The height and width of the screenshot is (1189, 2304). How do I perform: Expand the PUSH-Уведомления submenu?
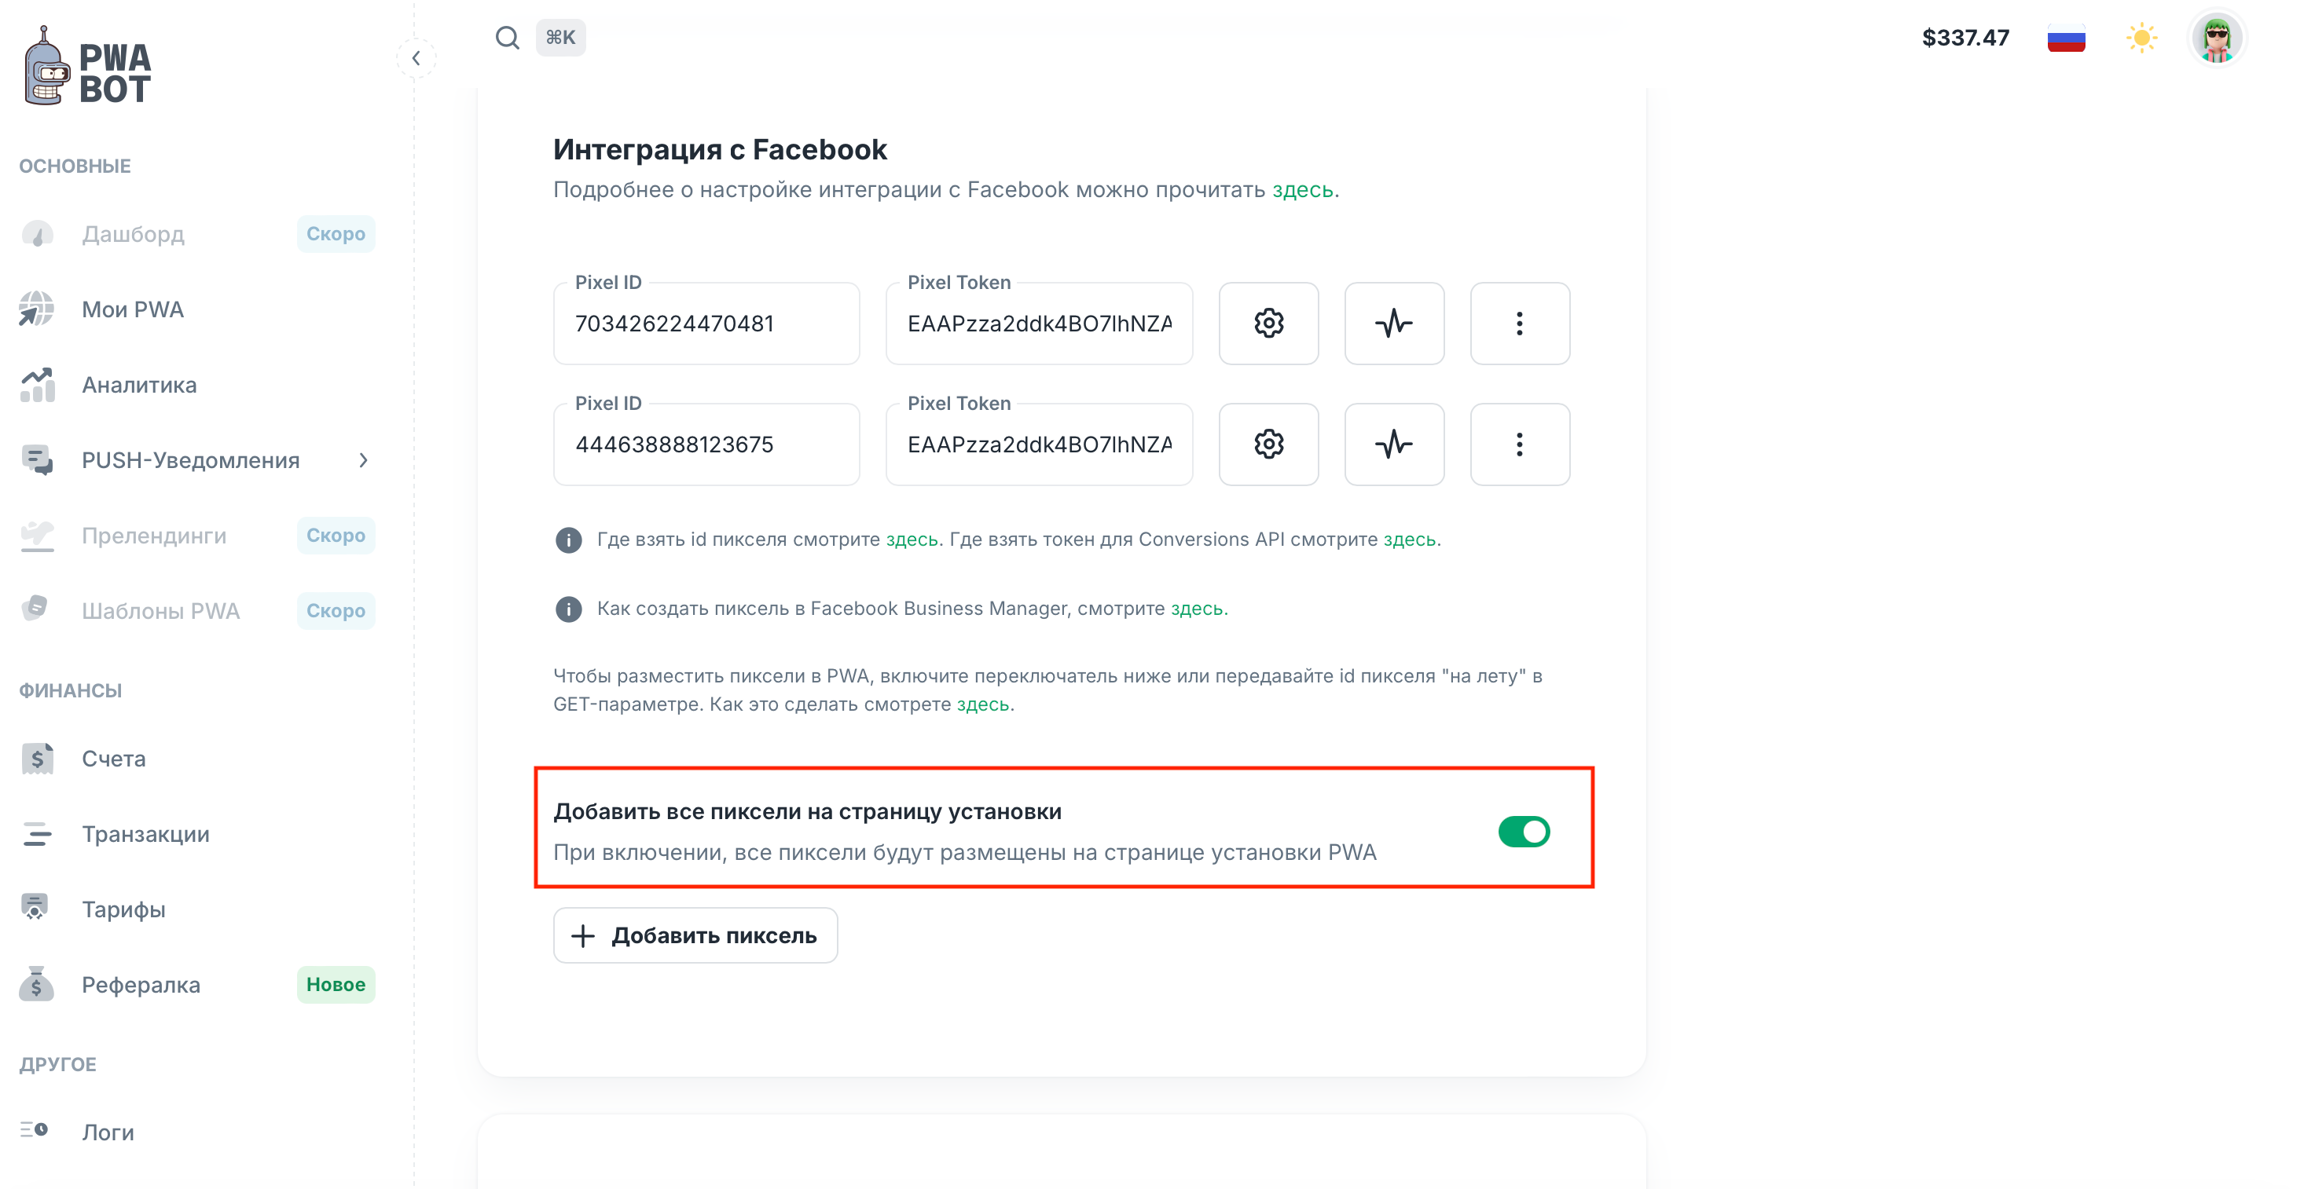click(x=363, y=460)
